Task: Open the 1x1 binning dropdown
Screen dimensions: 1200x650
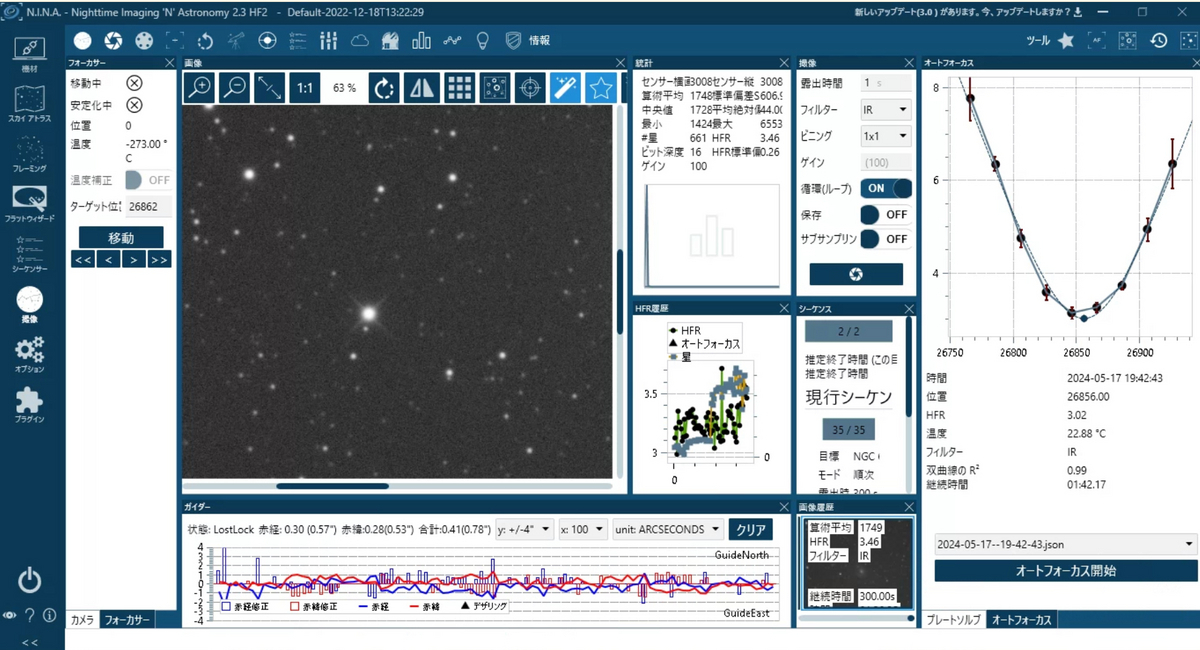Action: [x=886, y=135]
